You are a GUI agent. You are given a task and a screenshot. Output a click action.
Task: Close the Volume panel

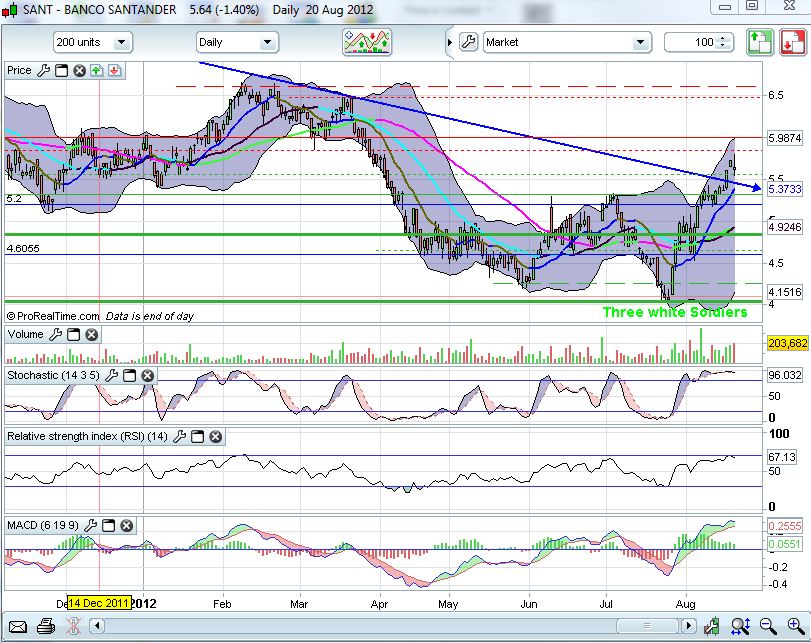click(92, 335)
